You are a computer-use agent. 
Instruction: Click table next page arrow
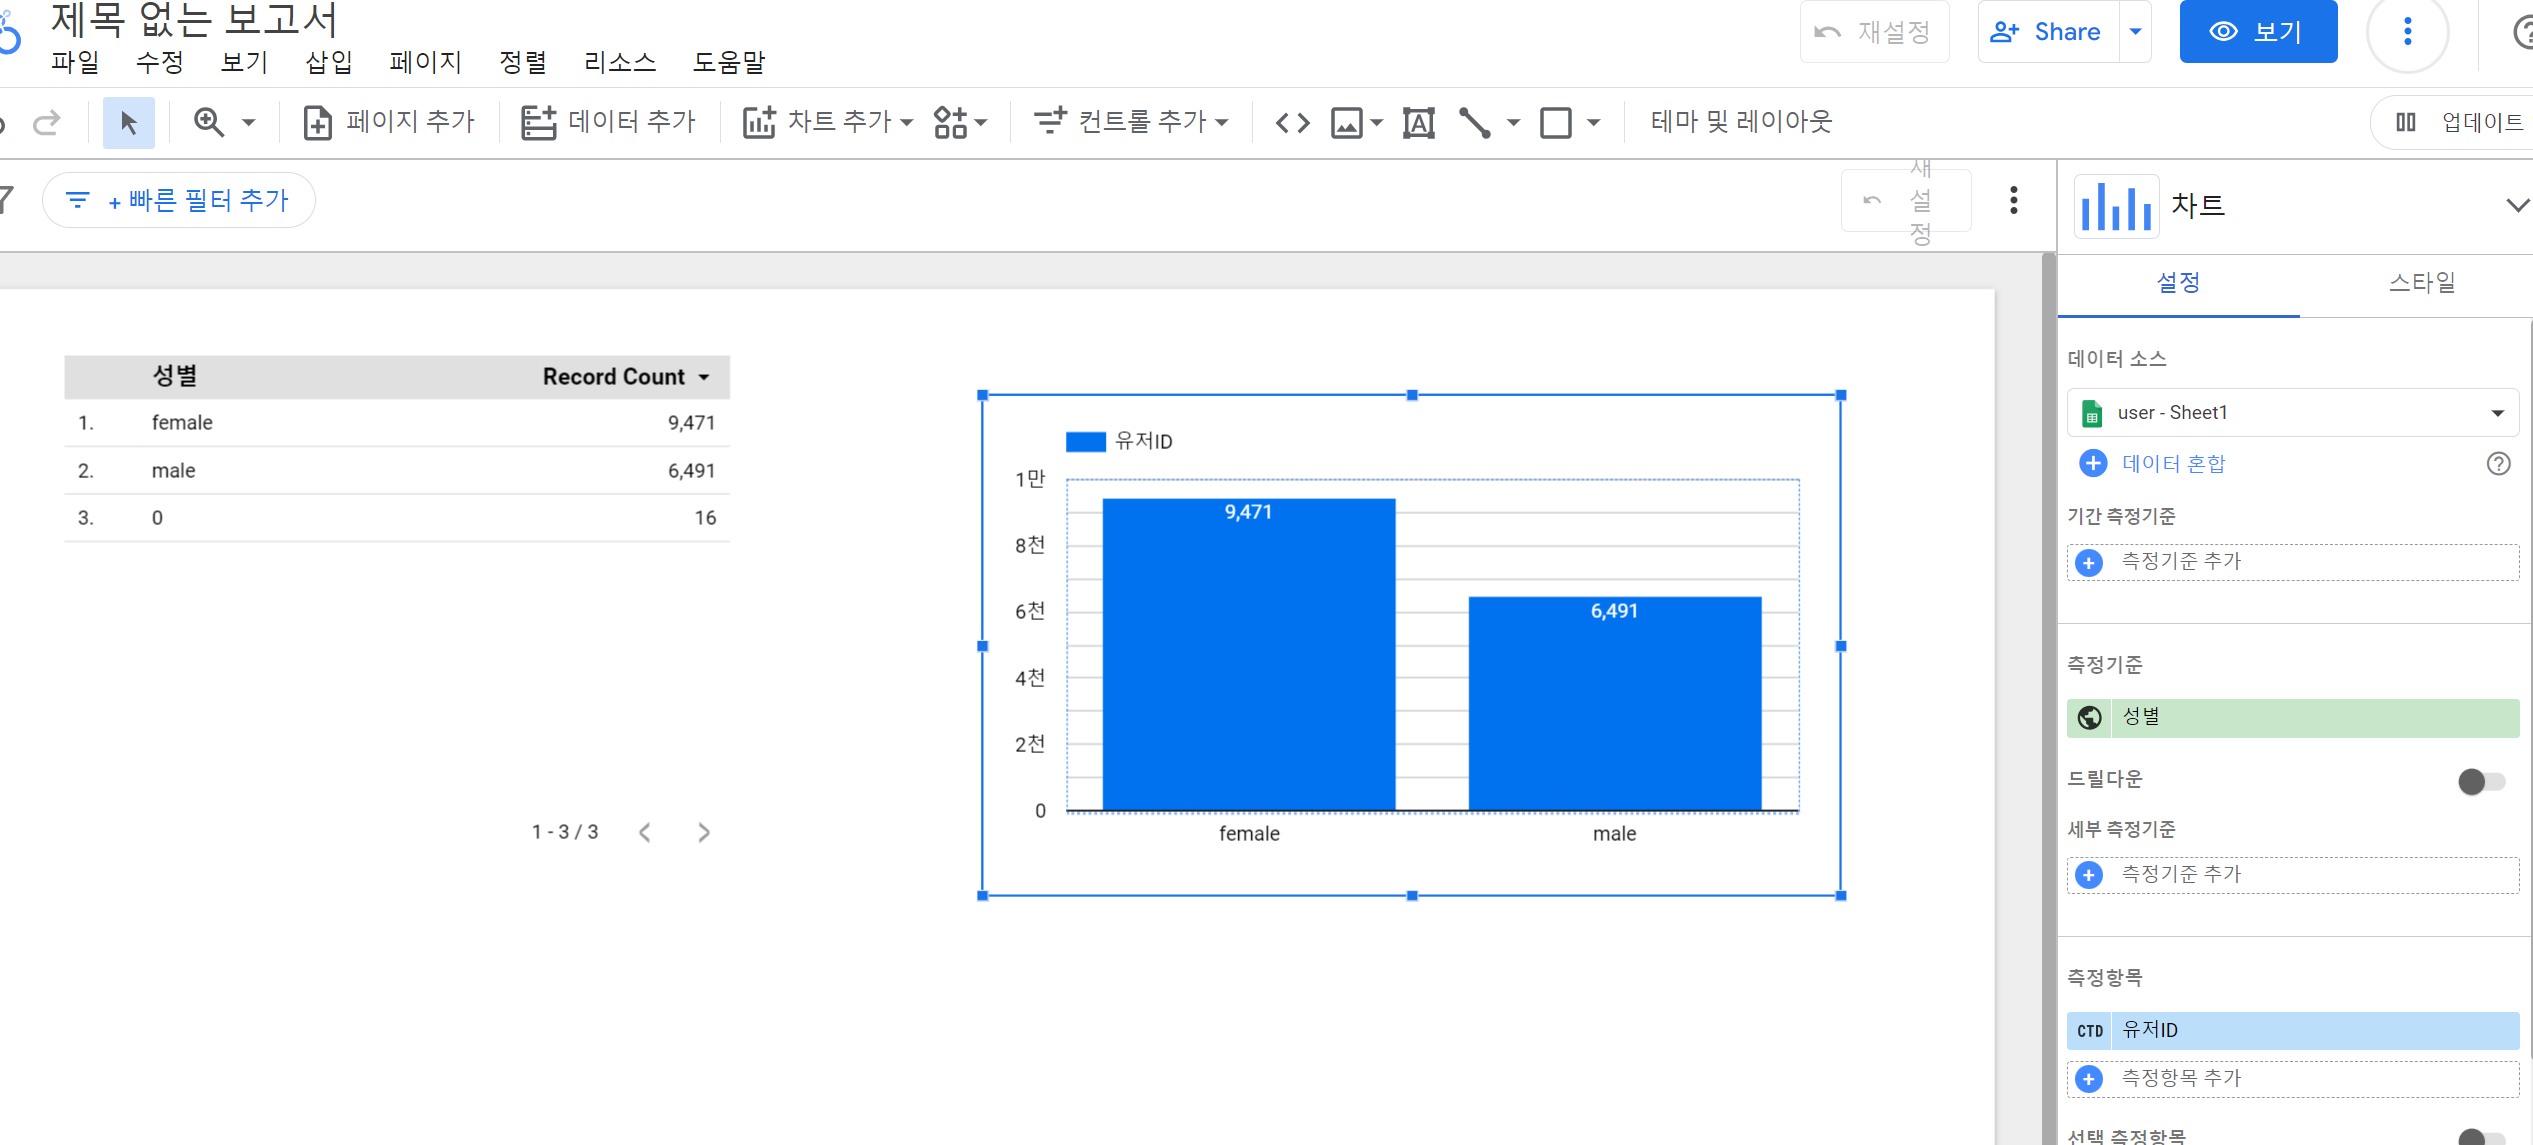[704, 832]
